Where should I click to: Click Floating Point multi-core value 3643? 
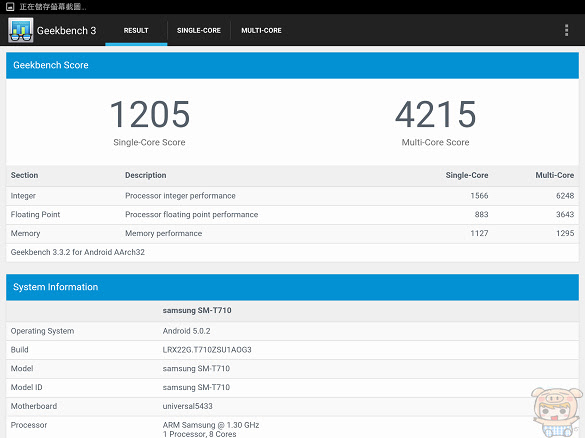565,215
